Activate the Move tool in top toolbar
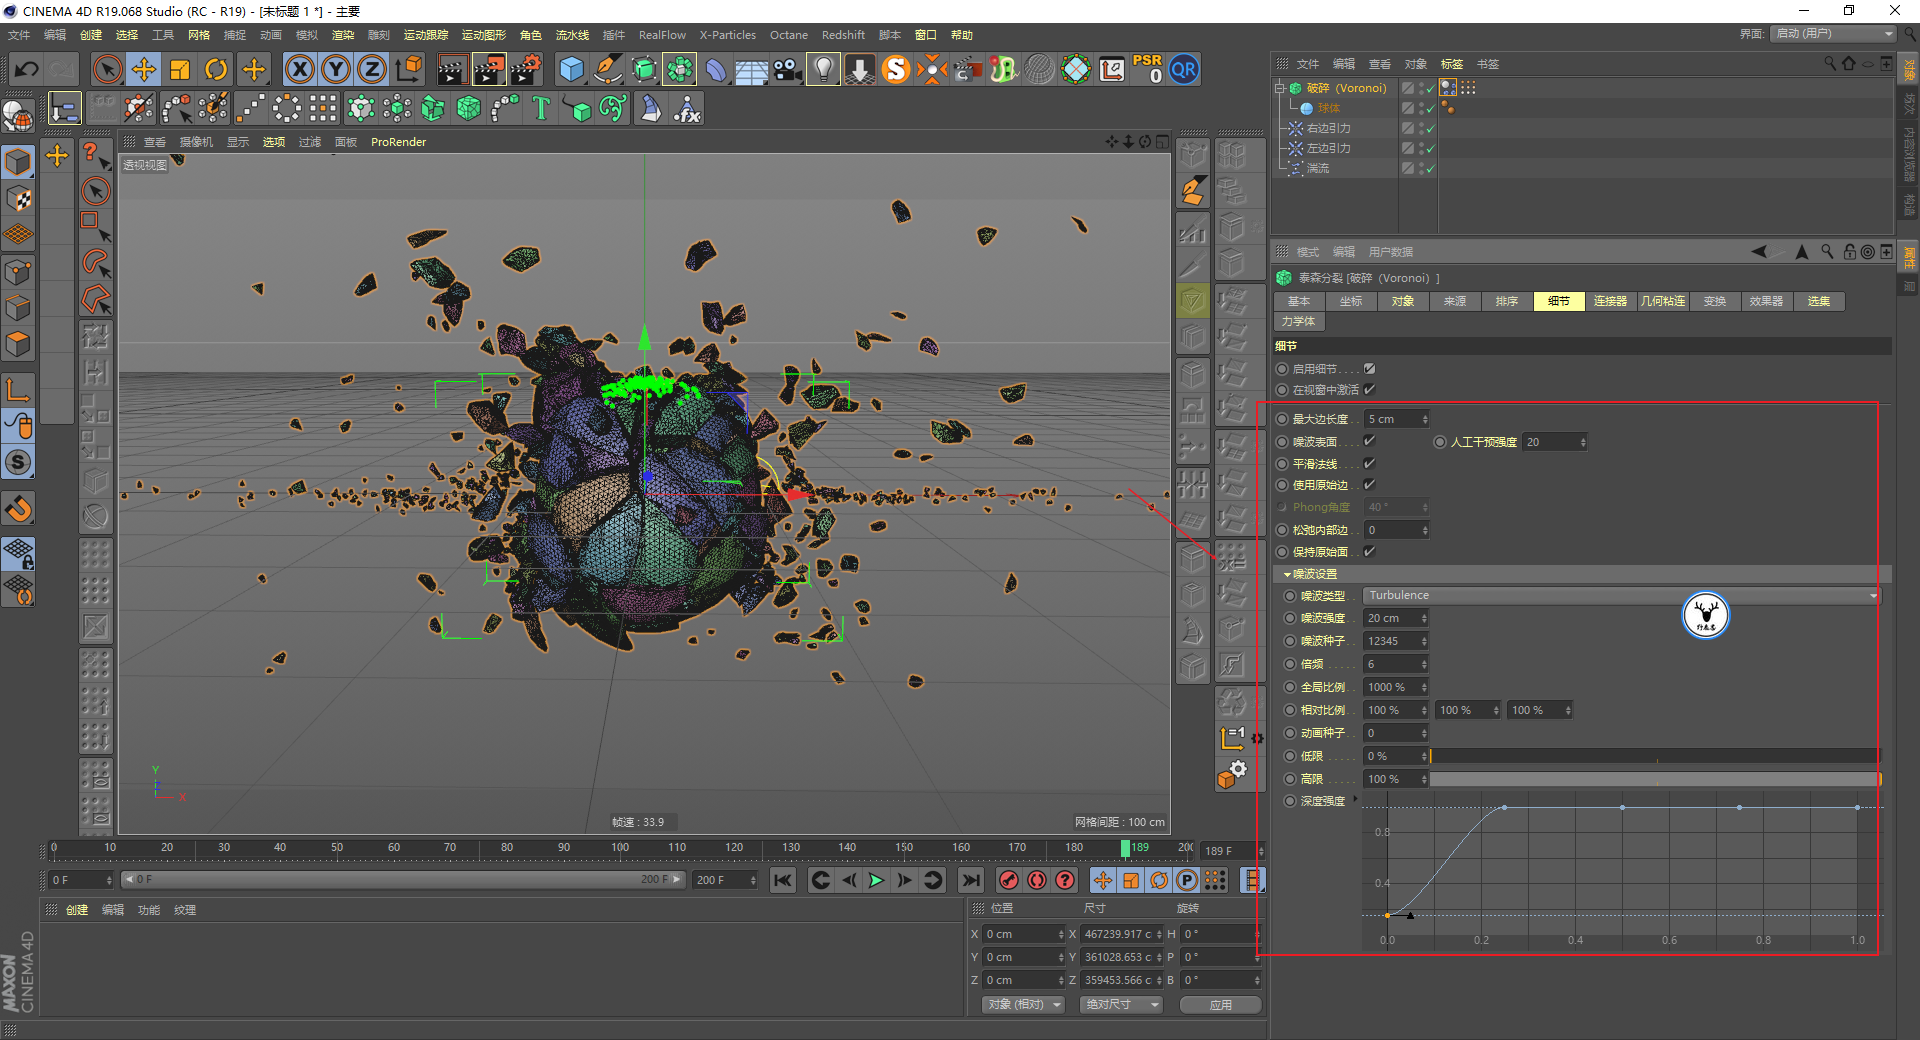 click(144, 69)
